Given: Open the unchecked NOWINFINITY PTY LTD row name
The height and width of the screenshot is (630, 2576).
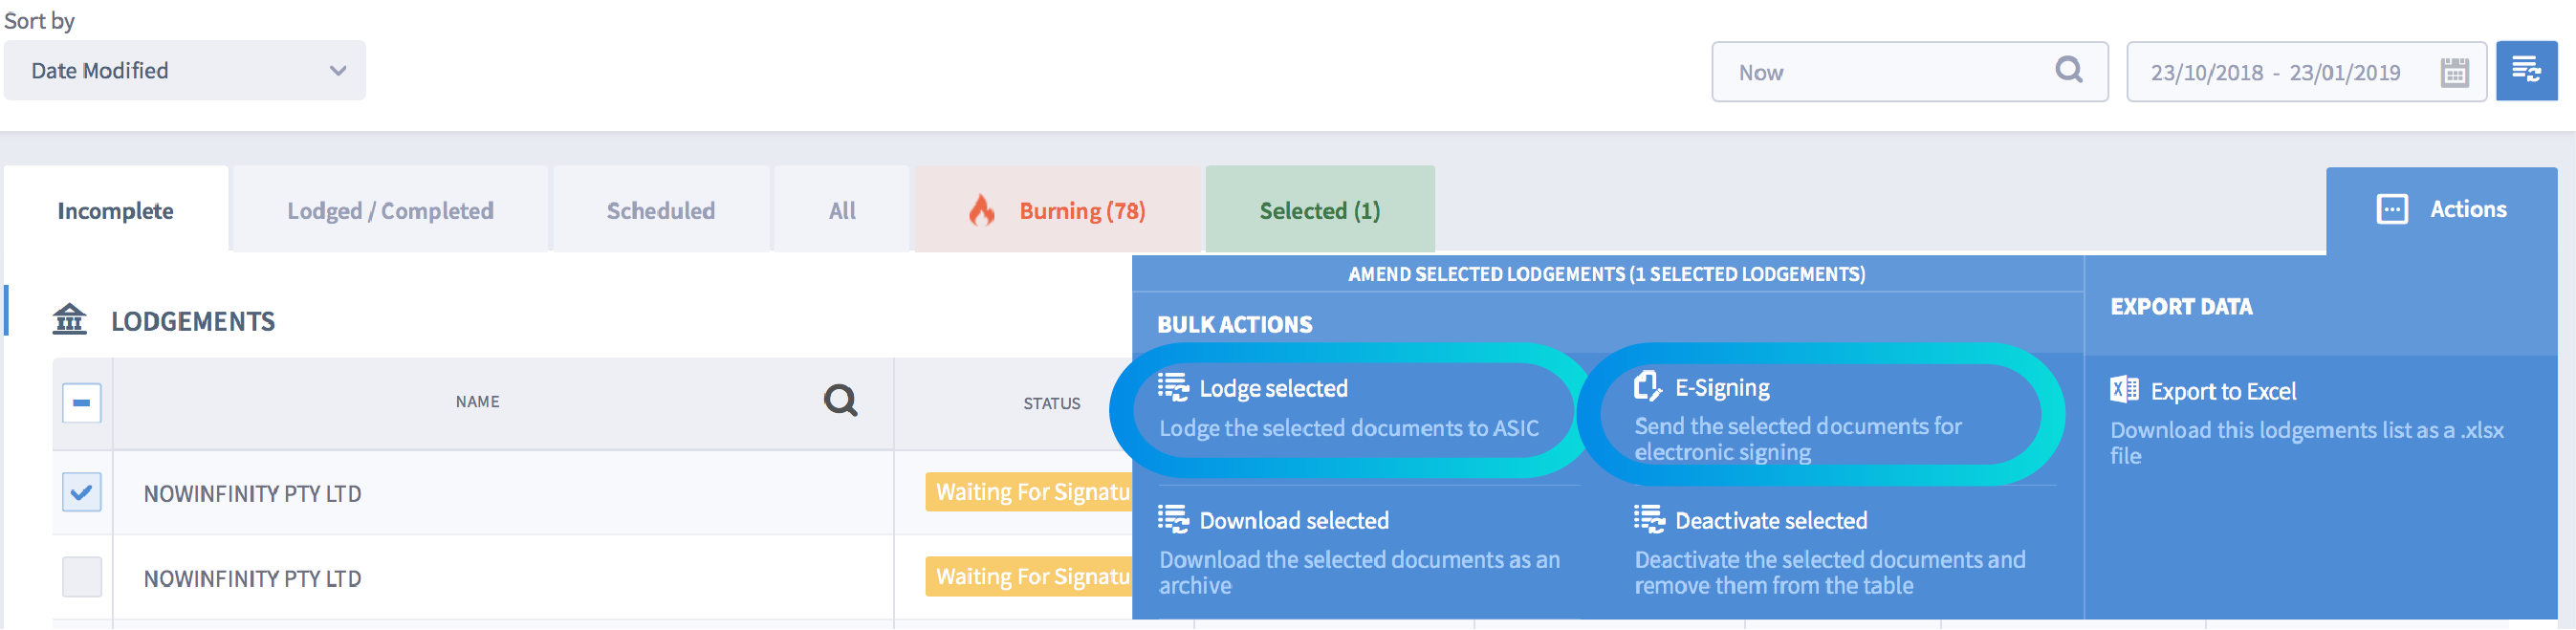Looking at the screenshot, I should pyautogui.click(x=253, y=579).
